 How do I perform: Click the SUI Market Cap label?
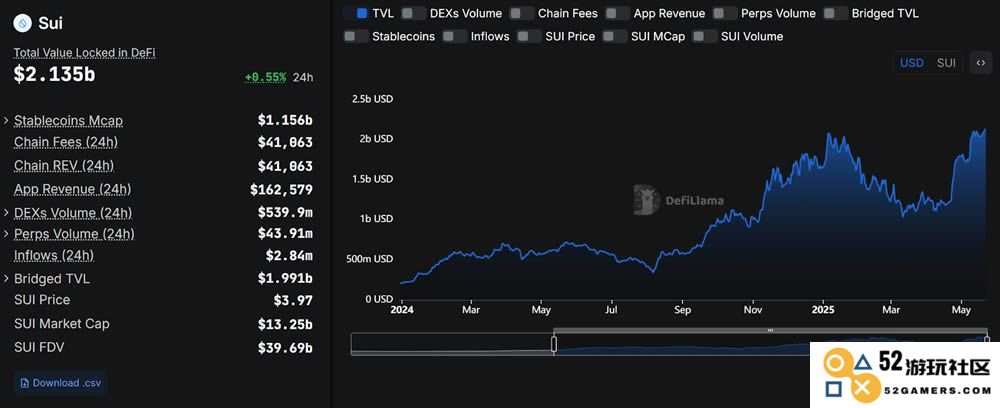[x=62, y=324]
